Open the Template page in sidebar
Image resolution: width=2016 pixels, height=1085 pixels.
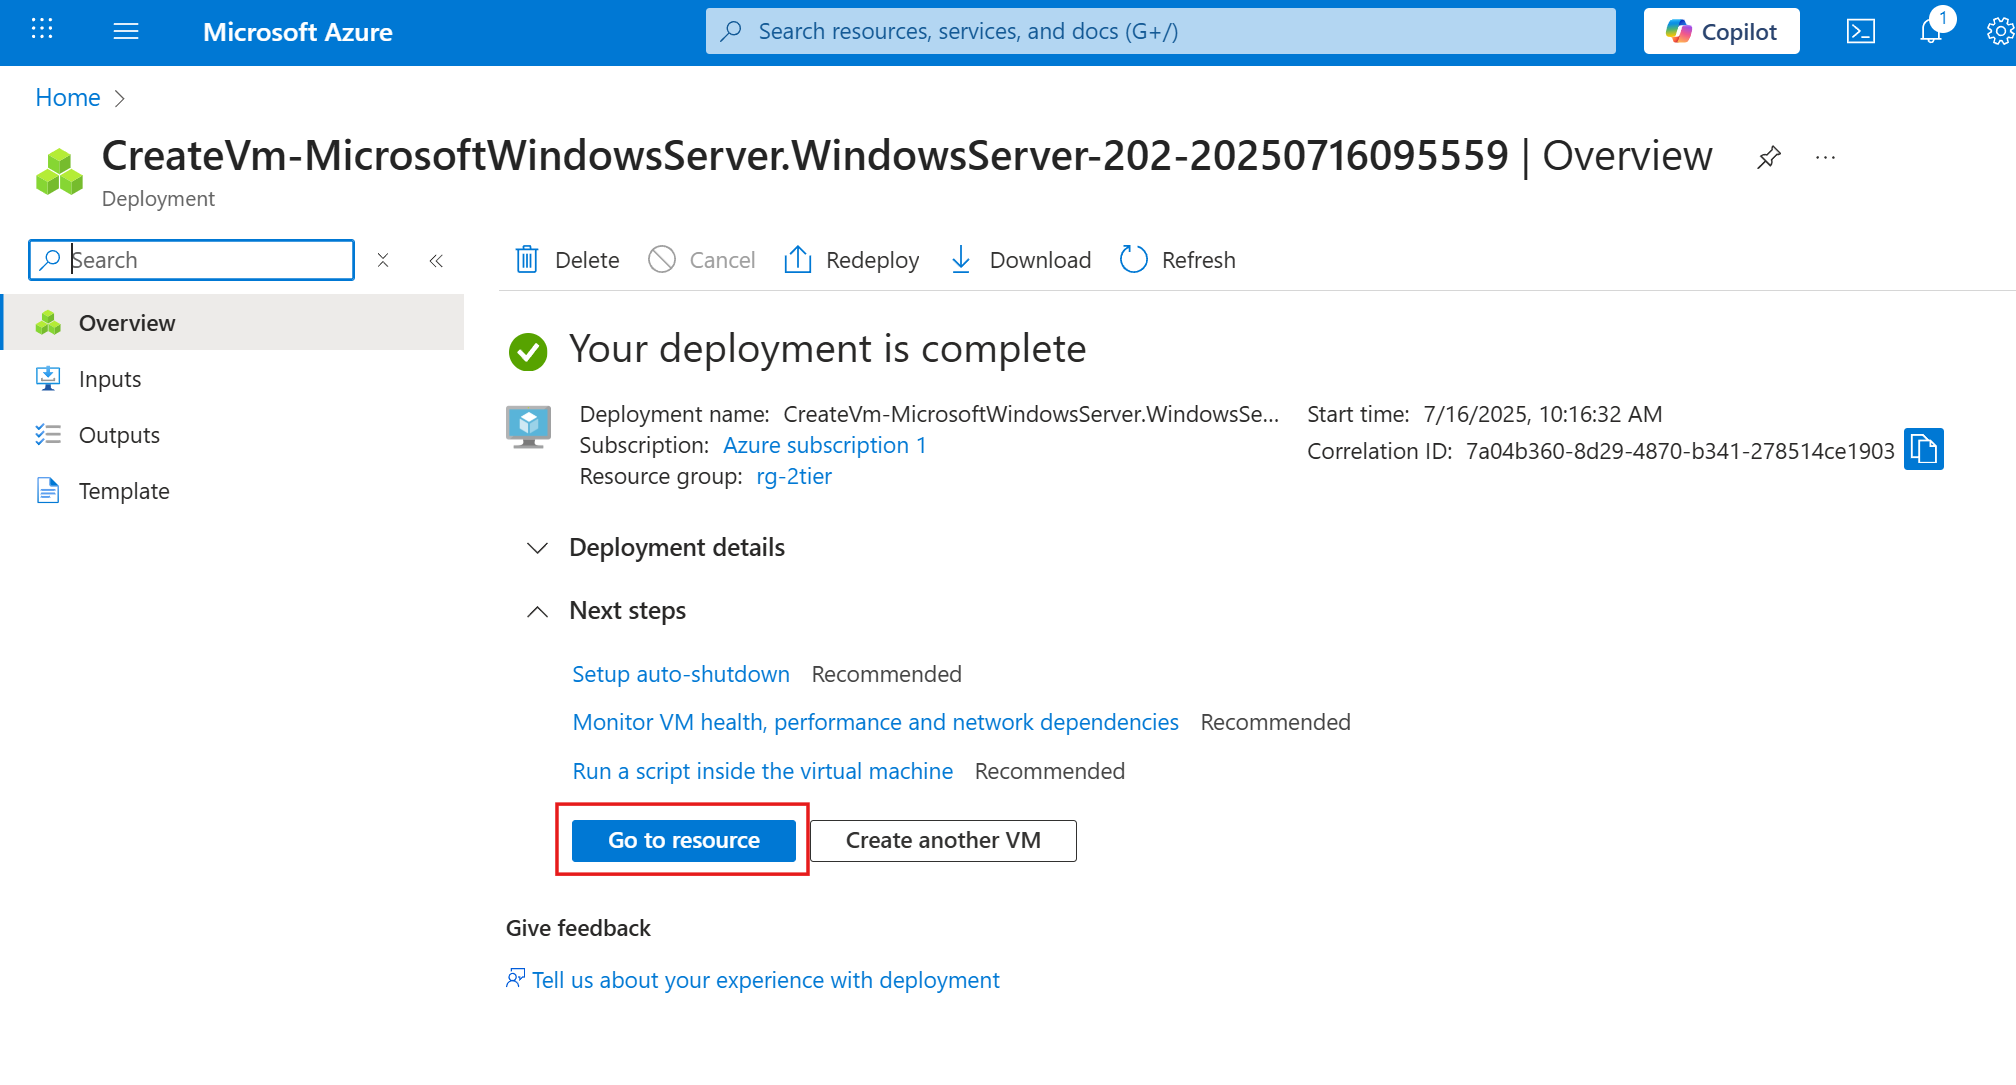124,490
